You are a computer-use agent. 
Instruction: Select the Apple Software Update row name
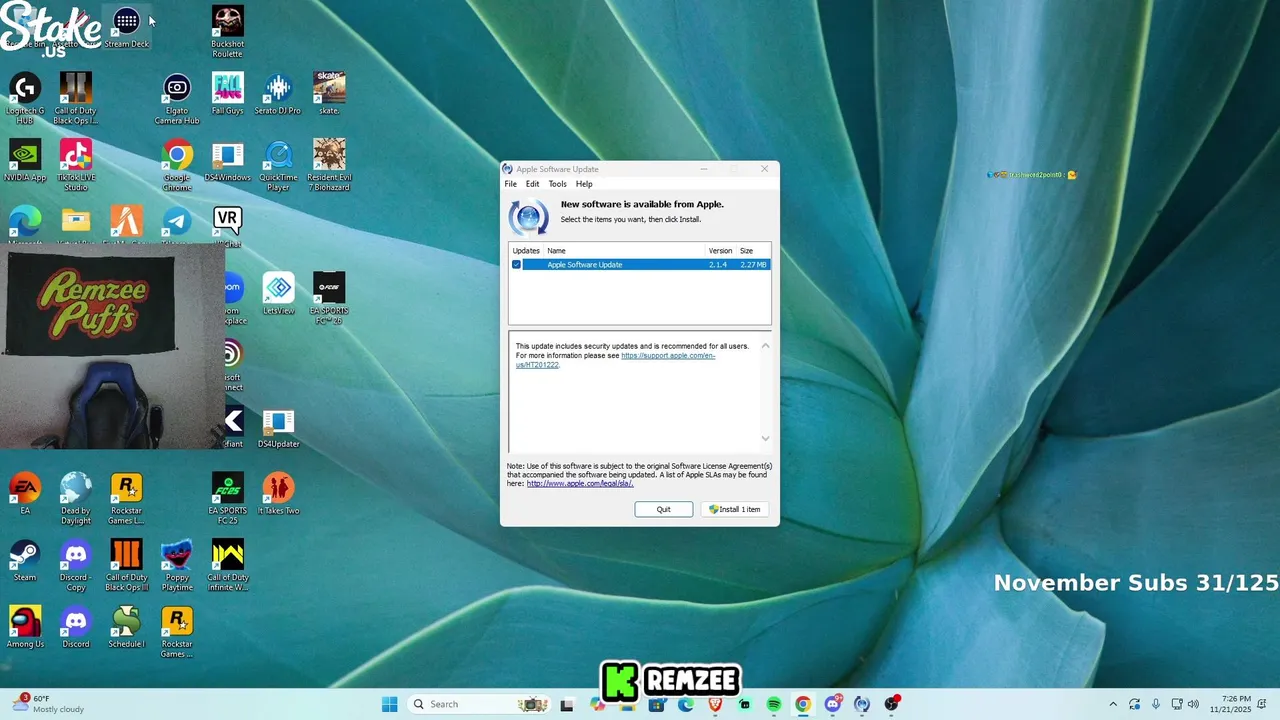coord(585,265)
